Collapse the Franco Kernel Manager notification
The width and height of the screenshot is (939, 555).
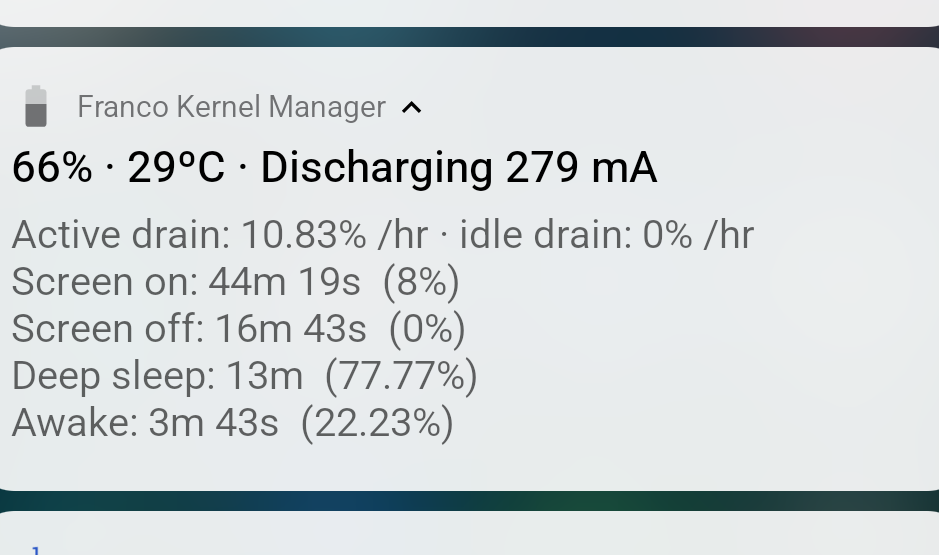(x=411, y=108)
